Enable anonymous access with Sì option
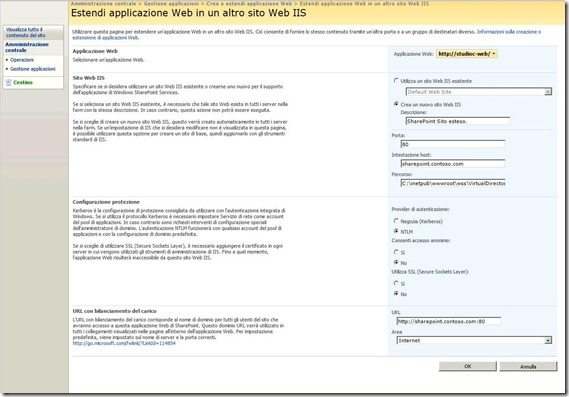The width and height of the screenshot is (569, 397). [396, 252]
